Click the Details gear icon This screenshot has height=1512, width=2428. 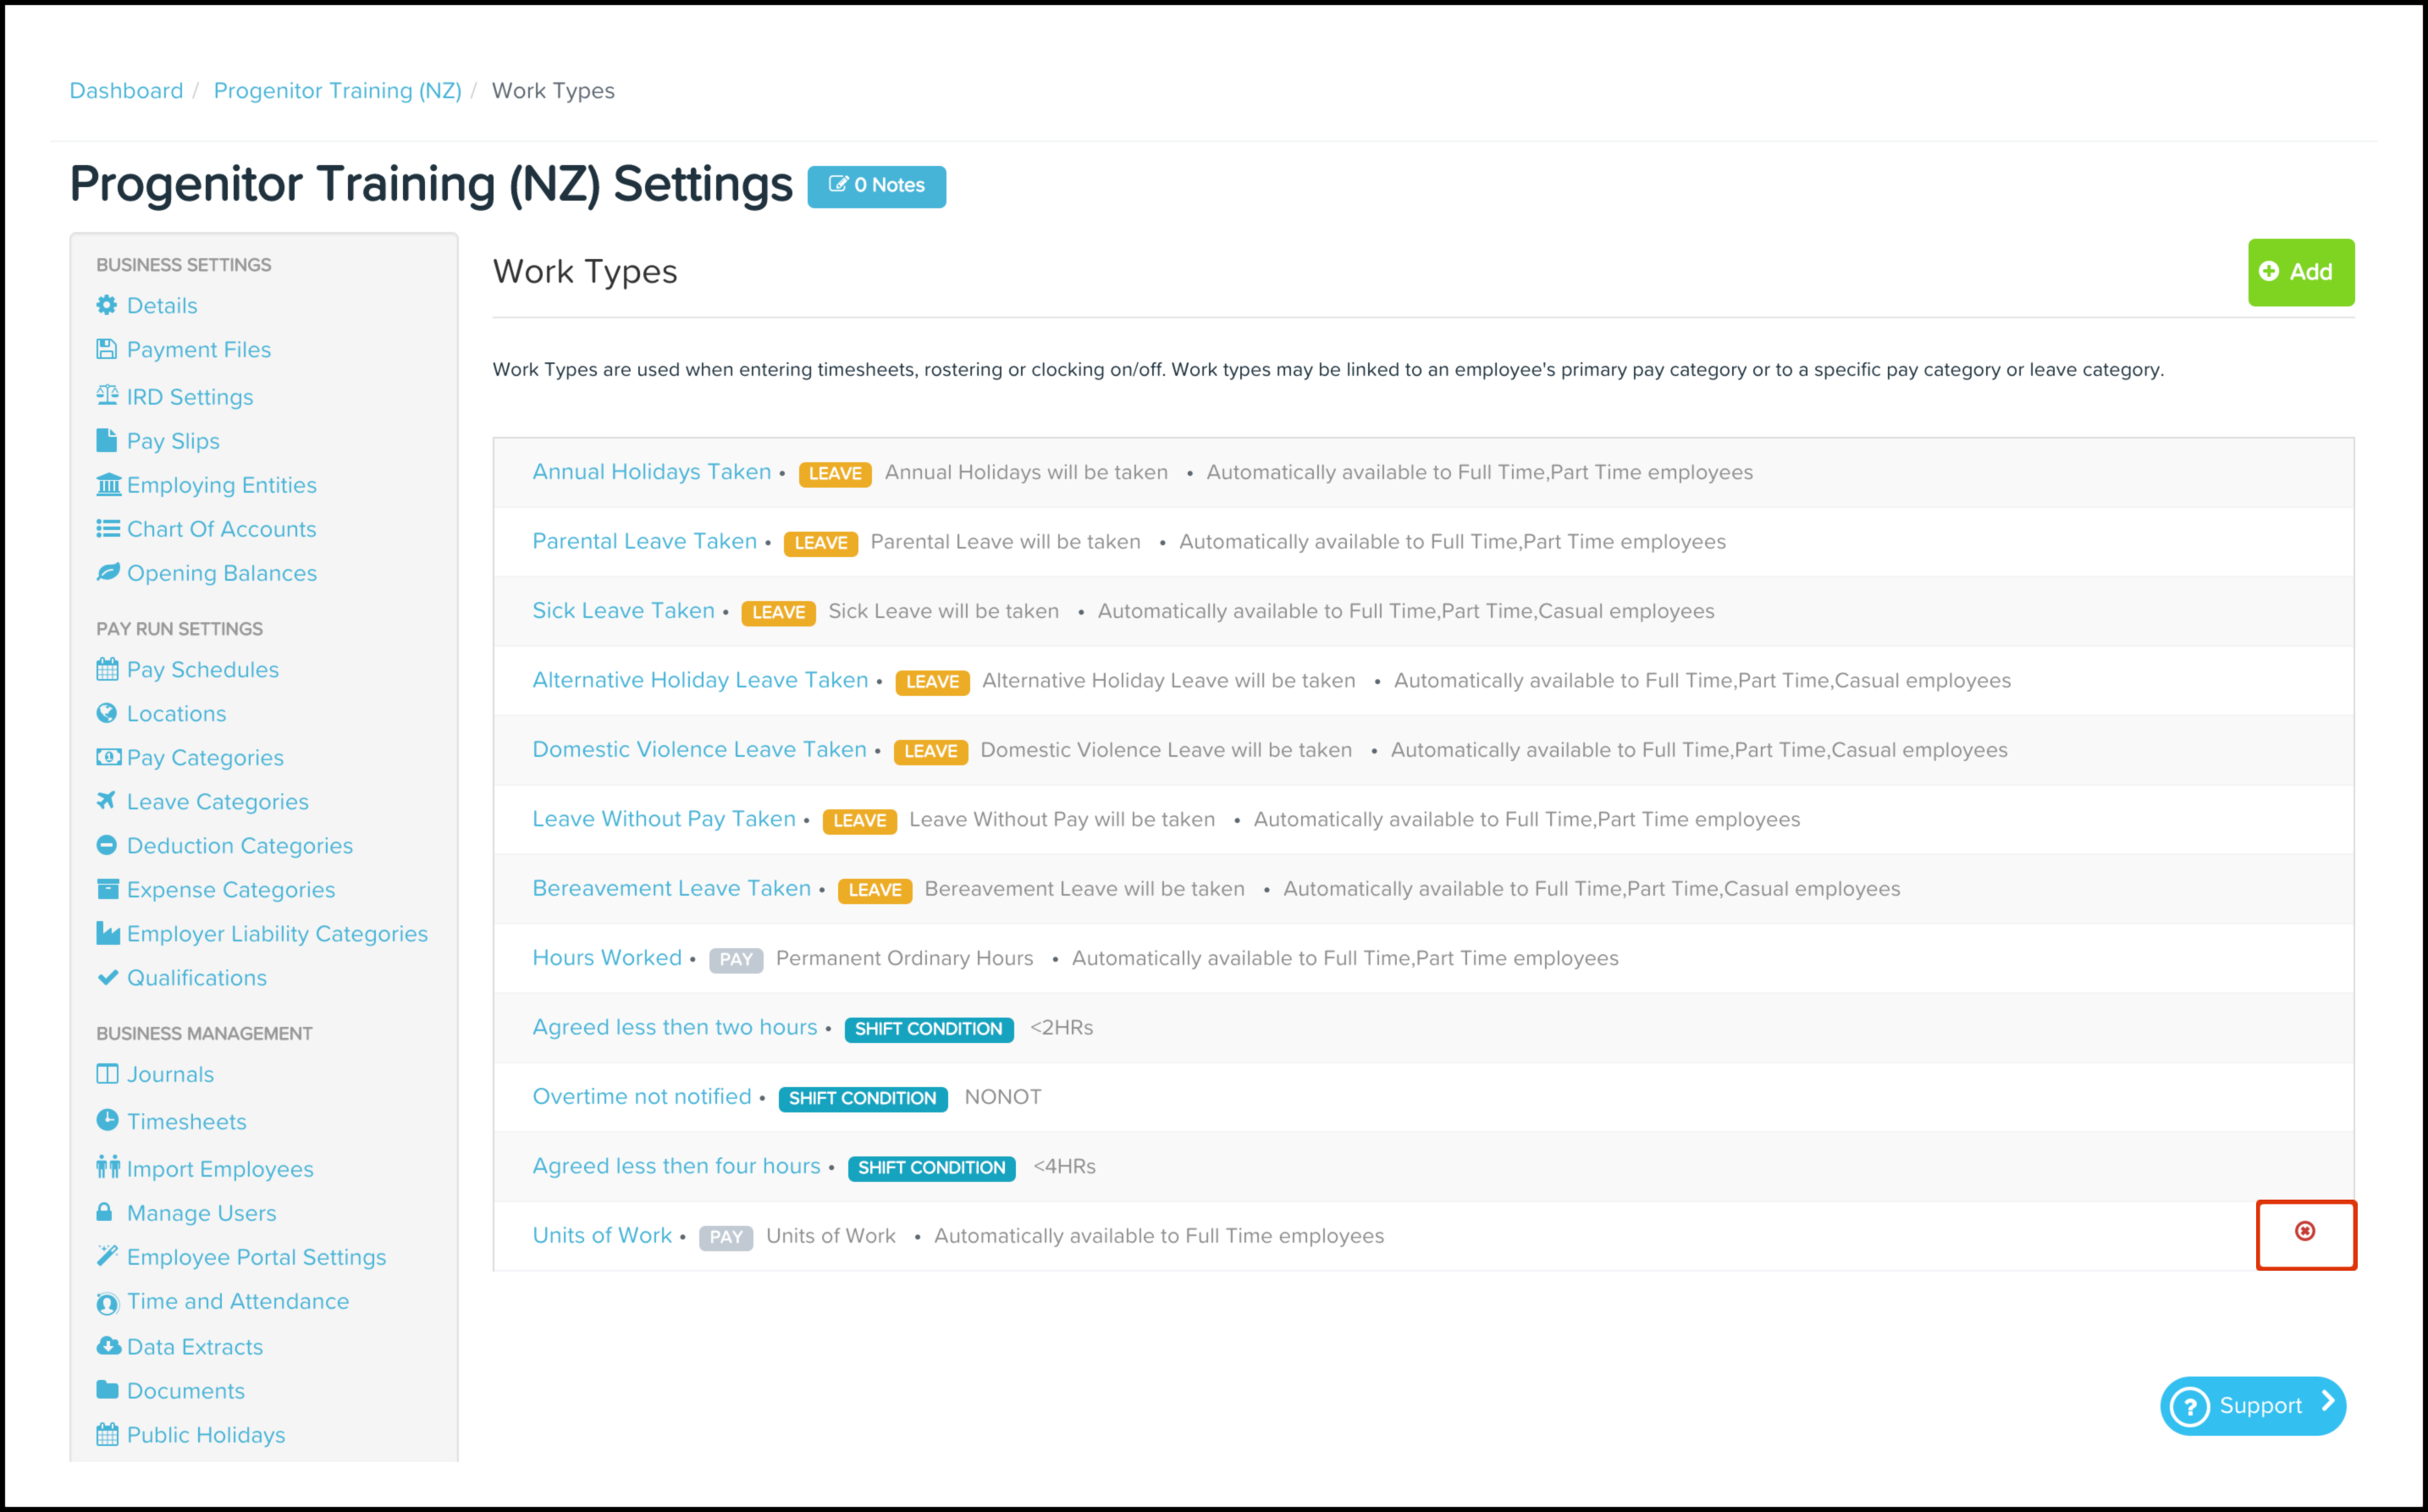point(107,305)
